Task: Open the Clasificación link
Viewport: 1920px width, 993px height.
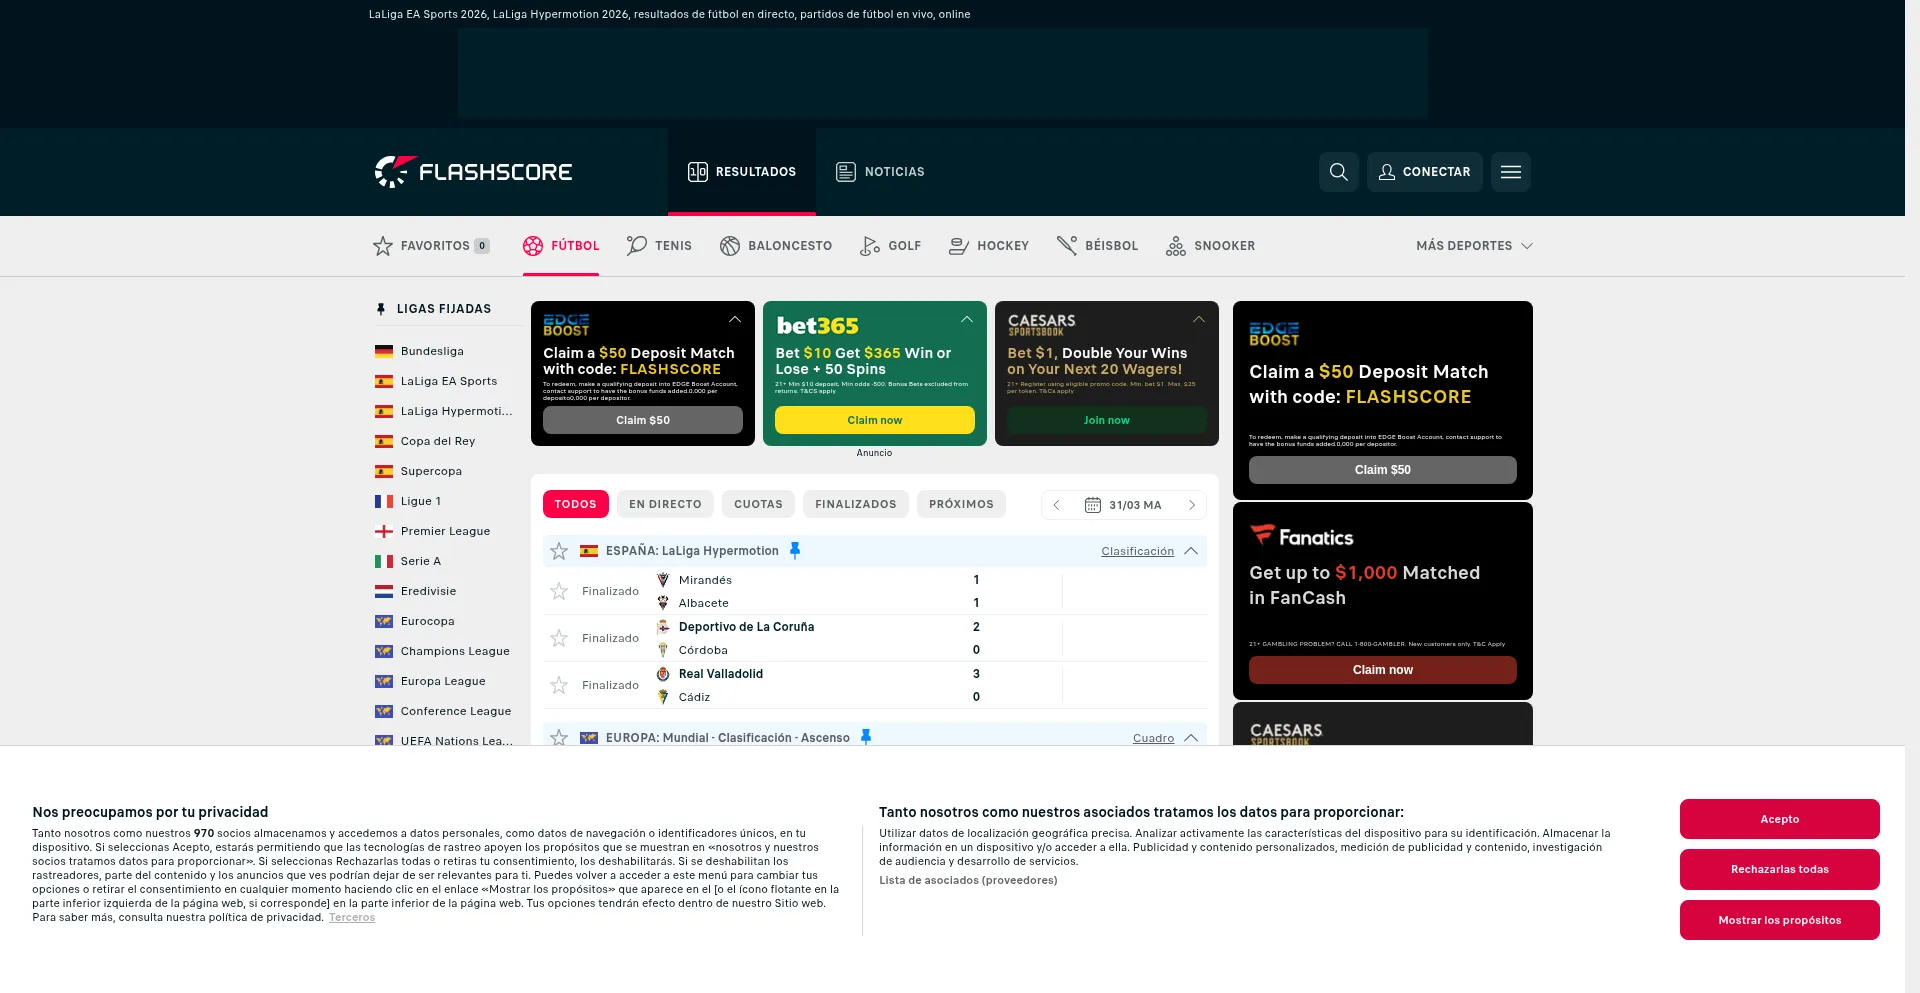Action: point(1137,551)
